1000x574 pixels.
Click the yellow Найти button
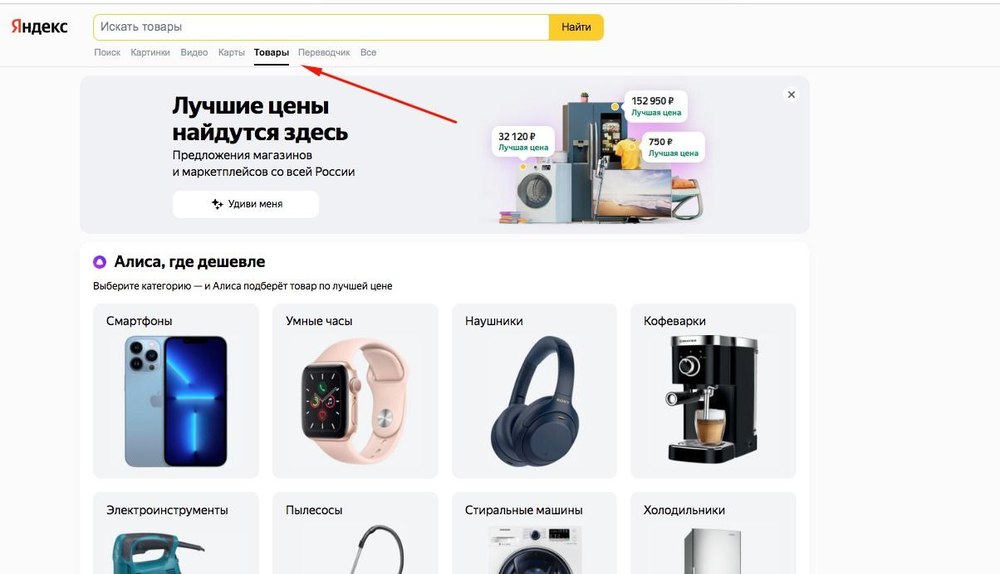coord(576,27)
